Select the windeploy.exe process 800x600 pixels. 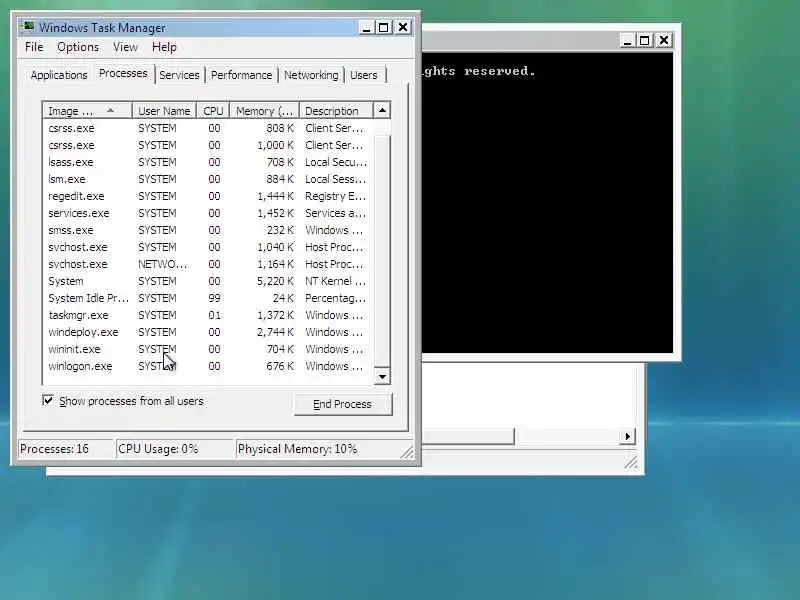point(208,332)
